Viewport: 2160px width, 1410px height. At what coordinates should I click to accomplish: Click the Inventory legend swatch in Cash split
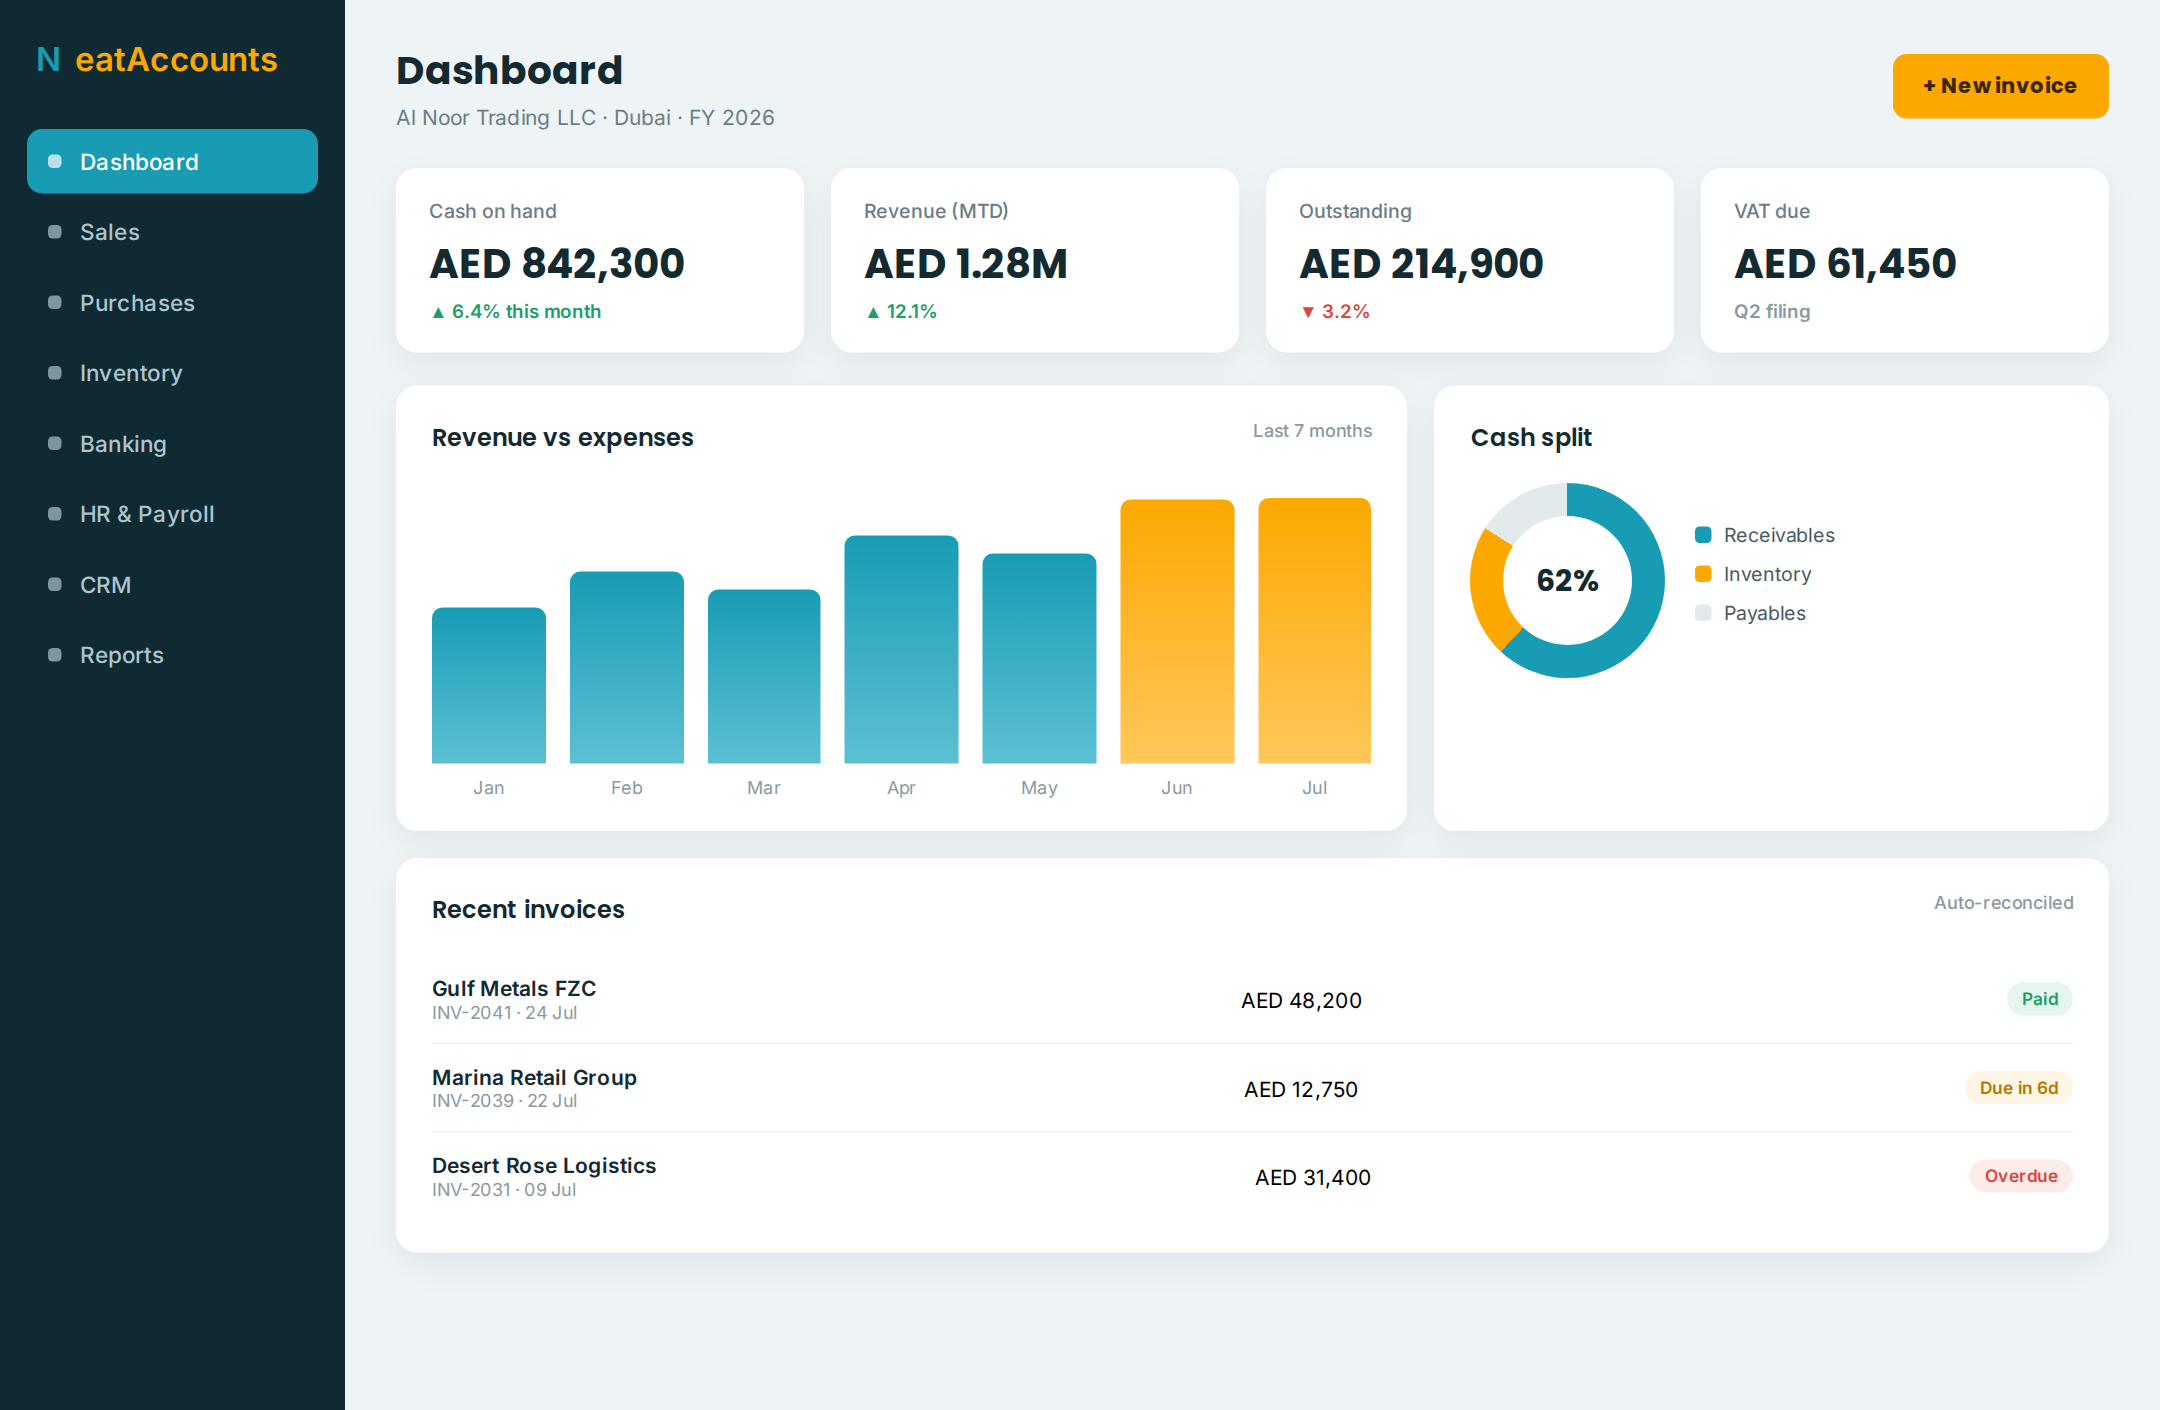click(x=1703, y=574)
